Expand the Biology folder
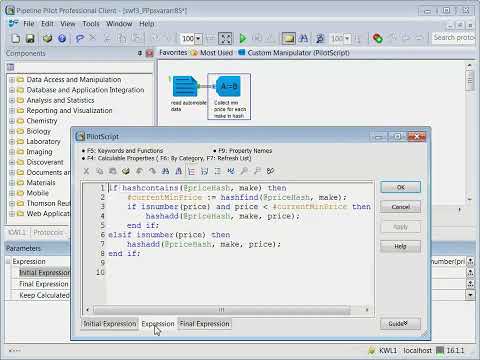Image resolution: width=480 pixels, height=360 pixels. coord(12,132)
